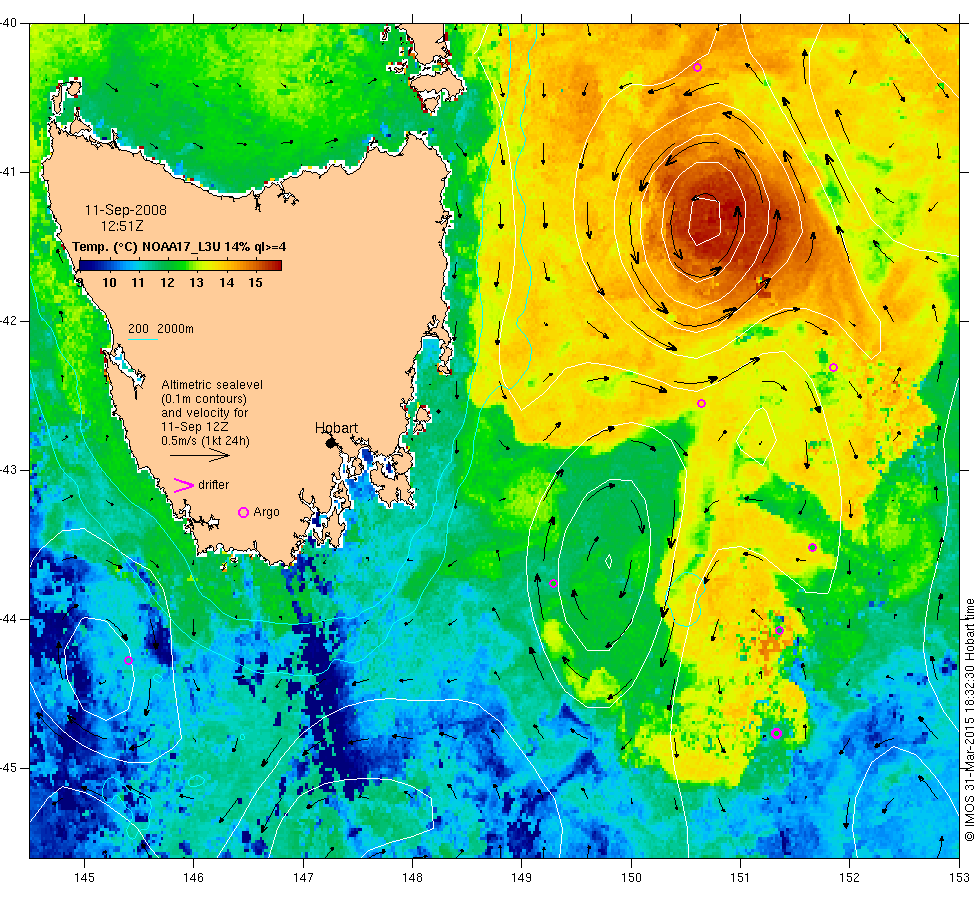Screen dimensions: 980x900
Task: Click the cyan depth contour legend line
Action: pos(142,339)
